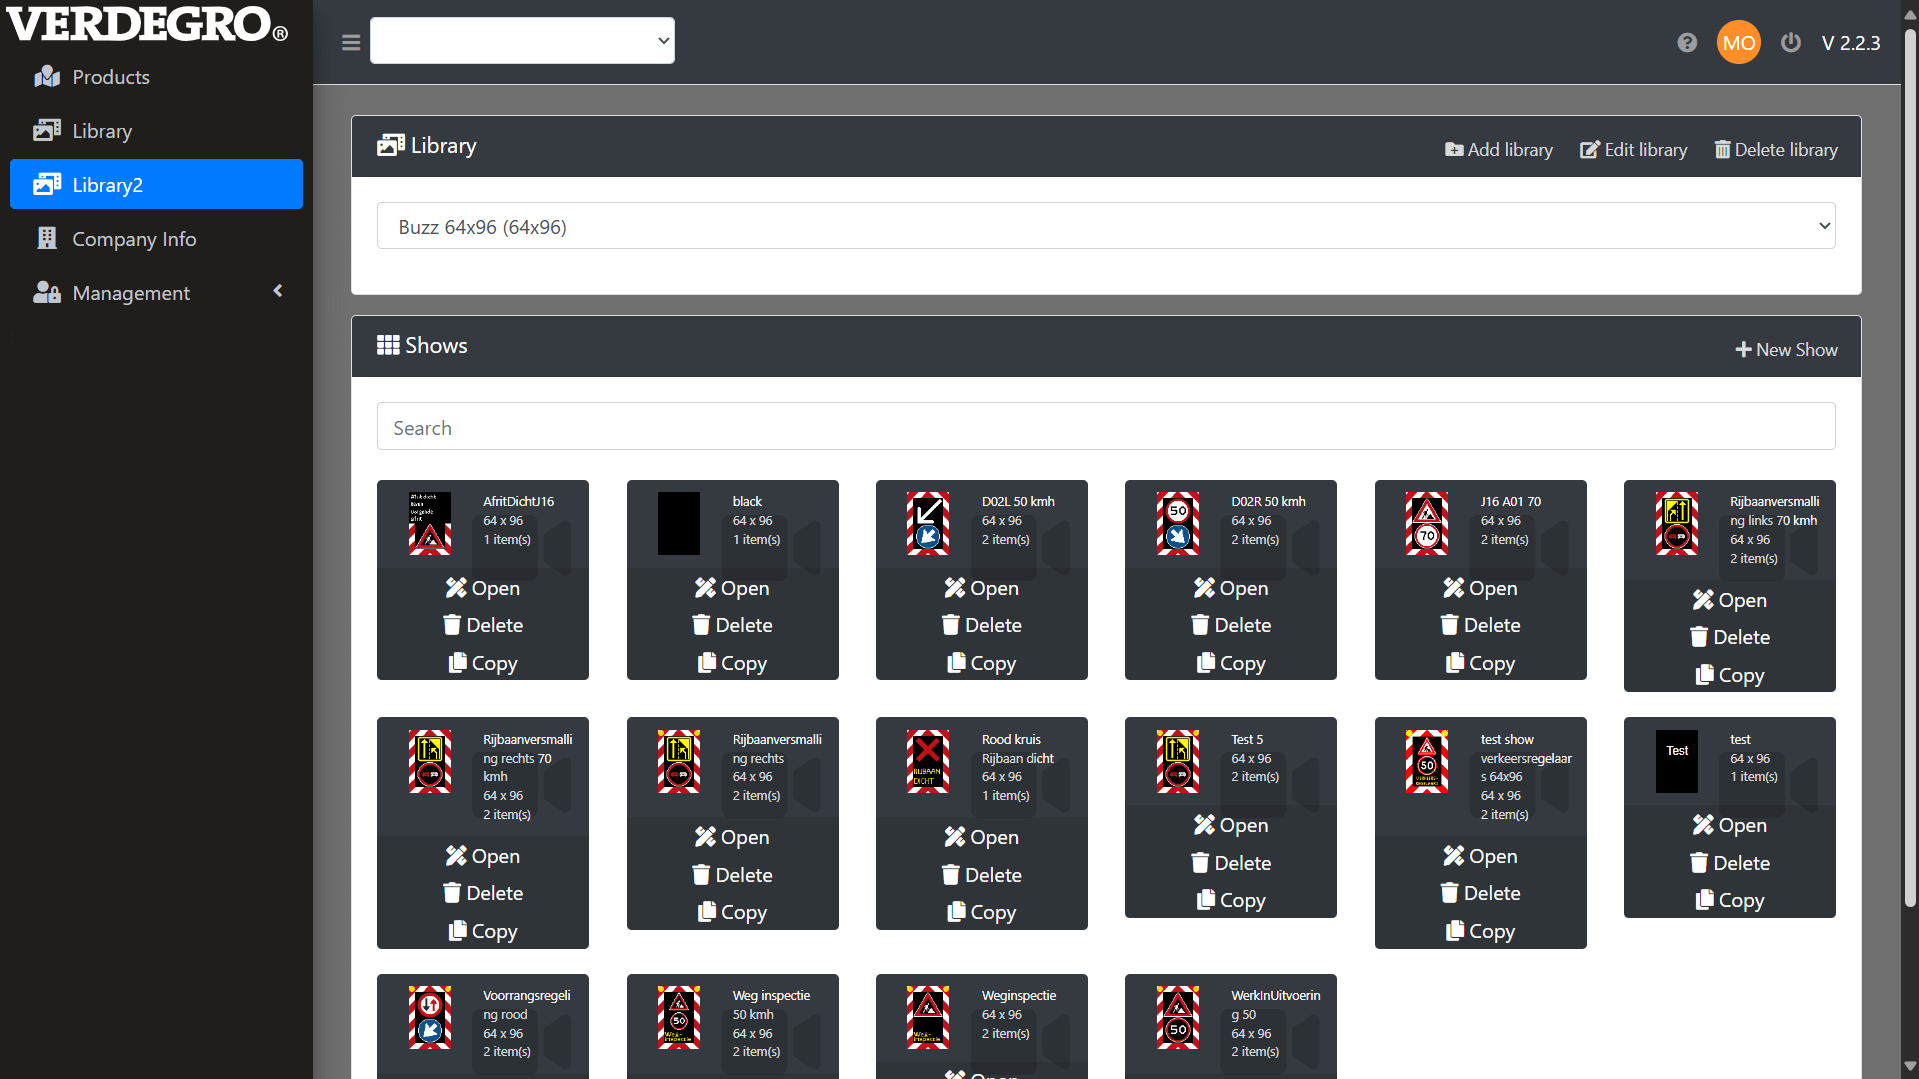This screenshot has width=1919, height=1079.
Task: Click the power logout icon
Action: 1791,42
